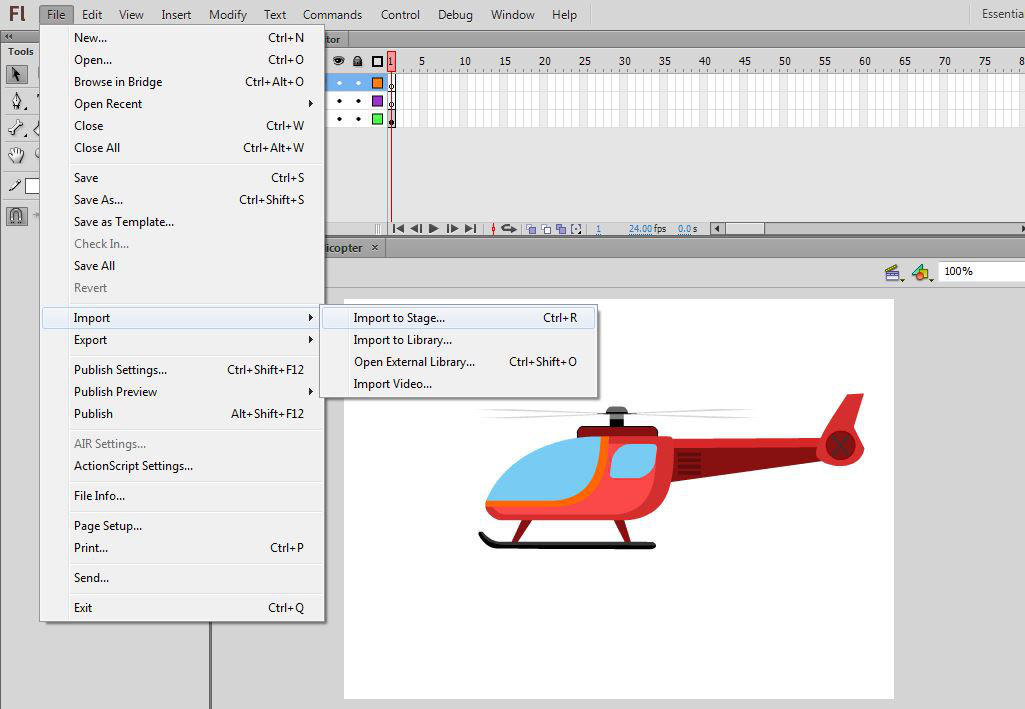Toggle lock all layers padlock icon
This screenshot has height=709, width=1025.
click(358, 61)
